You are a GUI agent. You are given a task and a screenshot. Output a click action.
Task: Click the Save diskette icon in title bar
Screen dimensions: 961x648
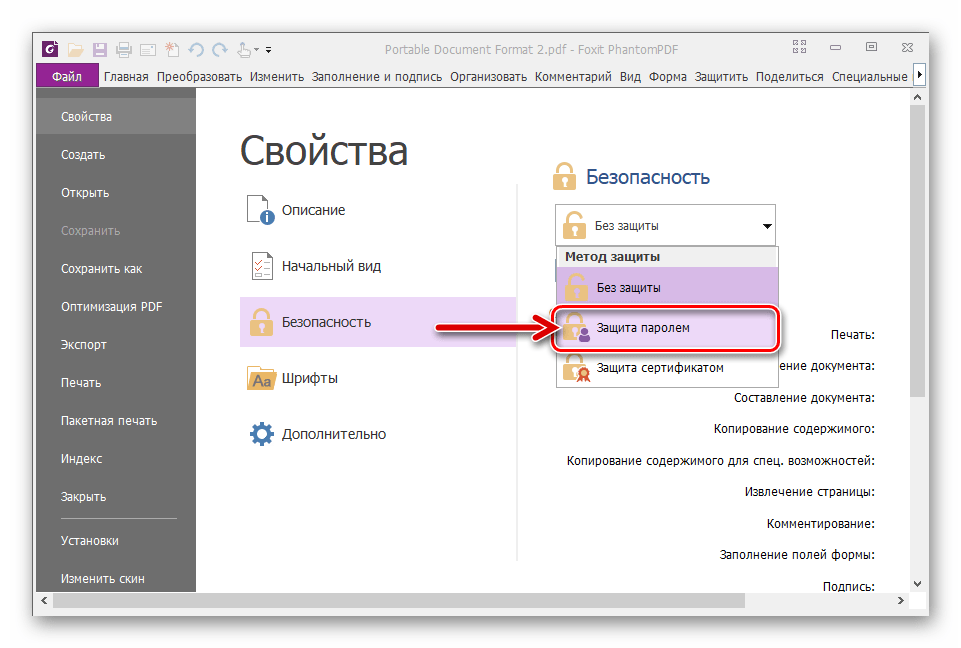(x=100, y=48)
